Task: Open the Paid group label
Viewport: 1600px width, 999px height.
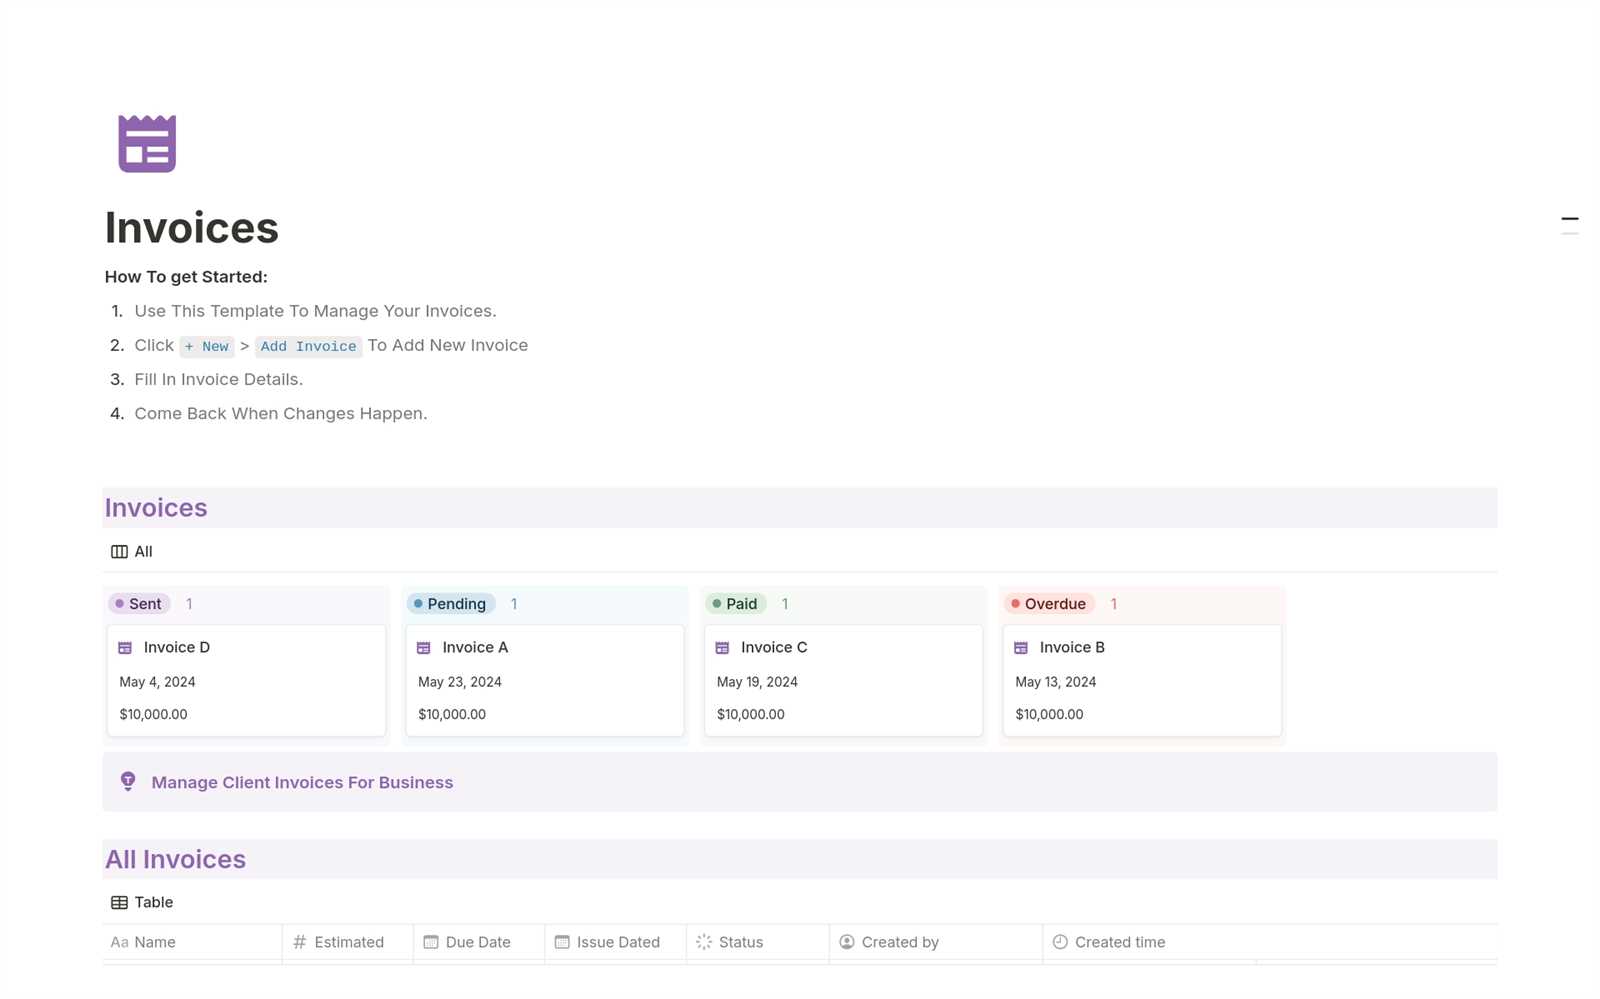Action: click(x=736, y=604)
